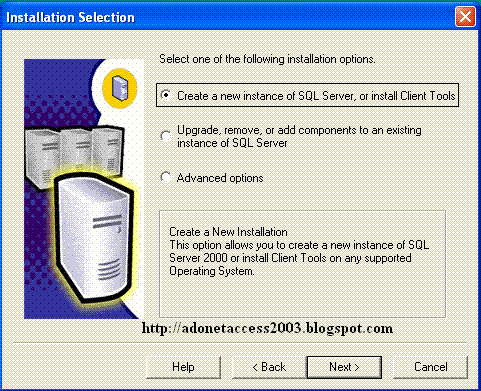
Task: Select the Advanced options radio button
Action: pos(166,177)
